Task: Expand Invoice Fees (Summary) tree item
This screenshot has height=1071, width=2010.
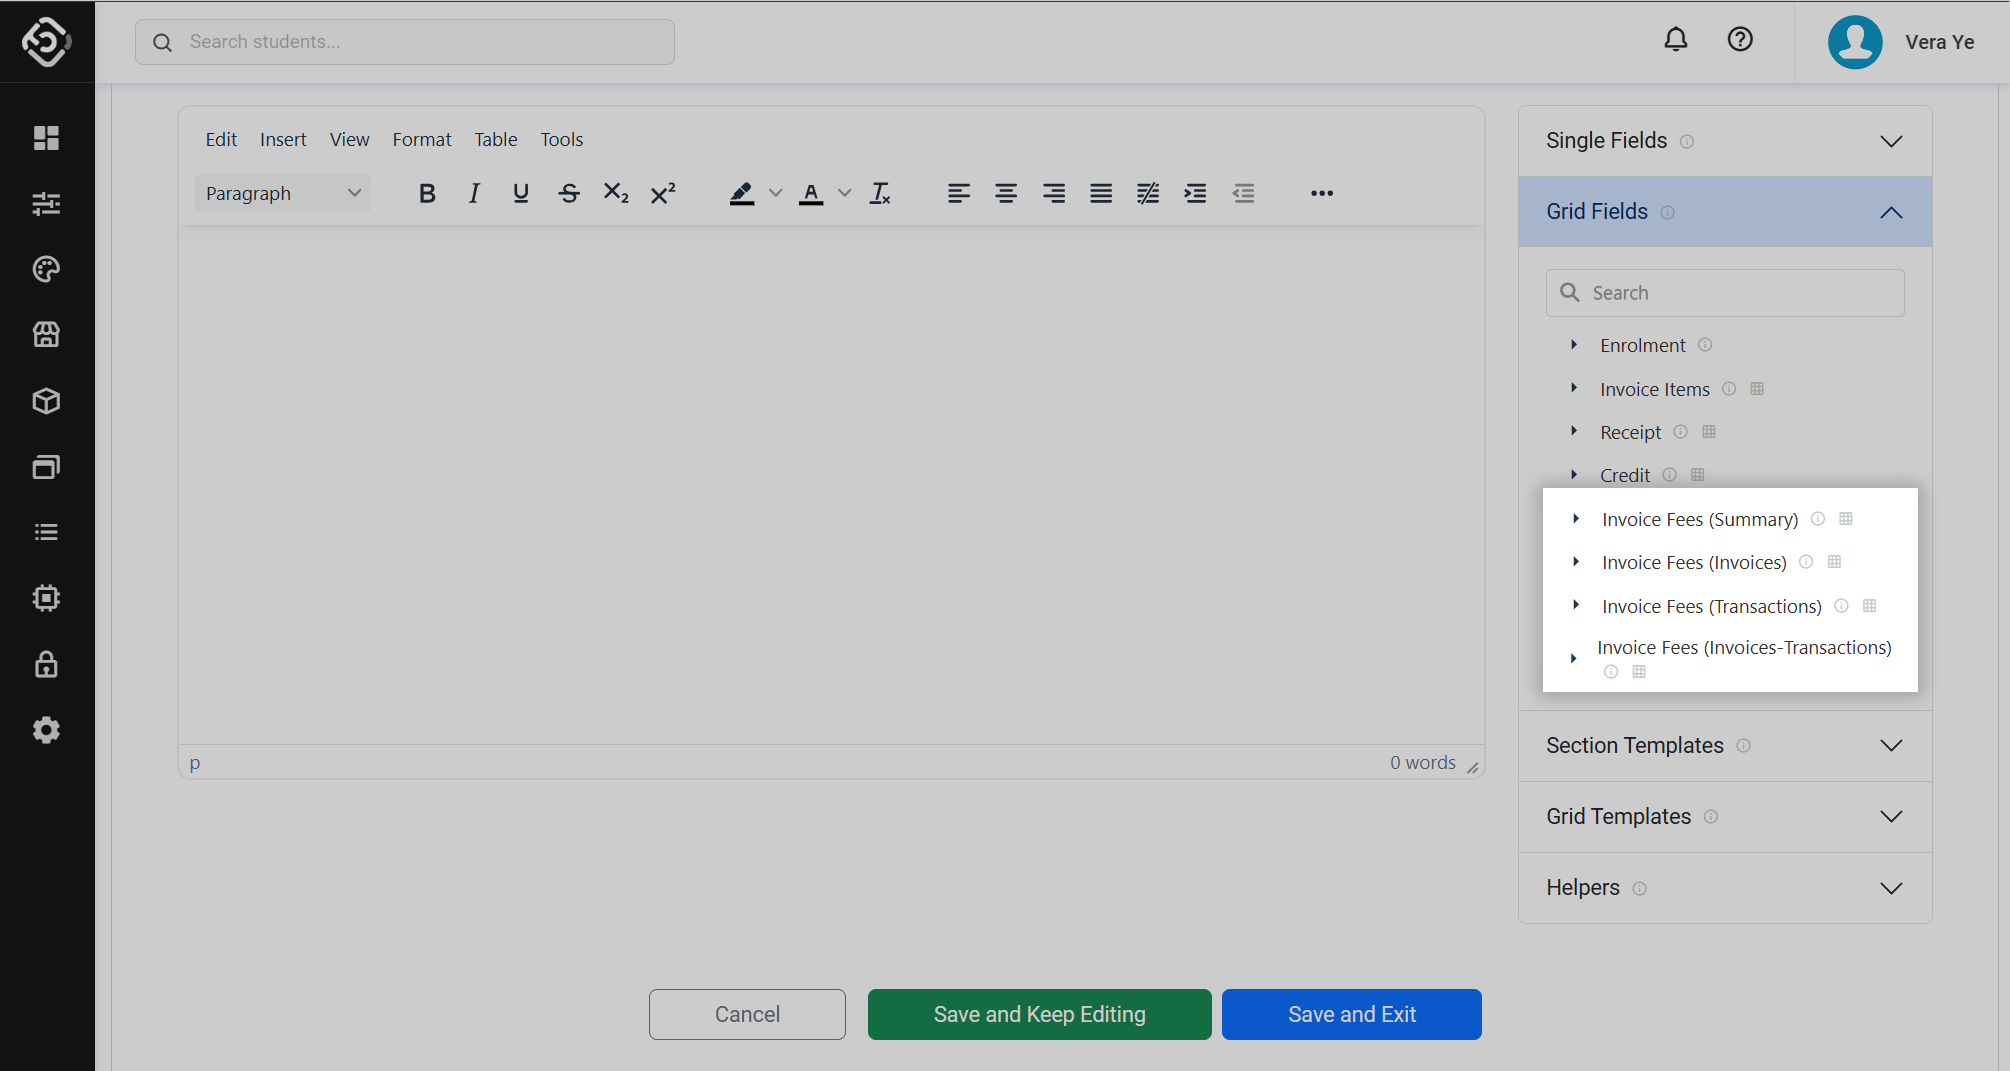Action: click(1576, 519)
